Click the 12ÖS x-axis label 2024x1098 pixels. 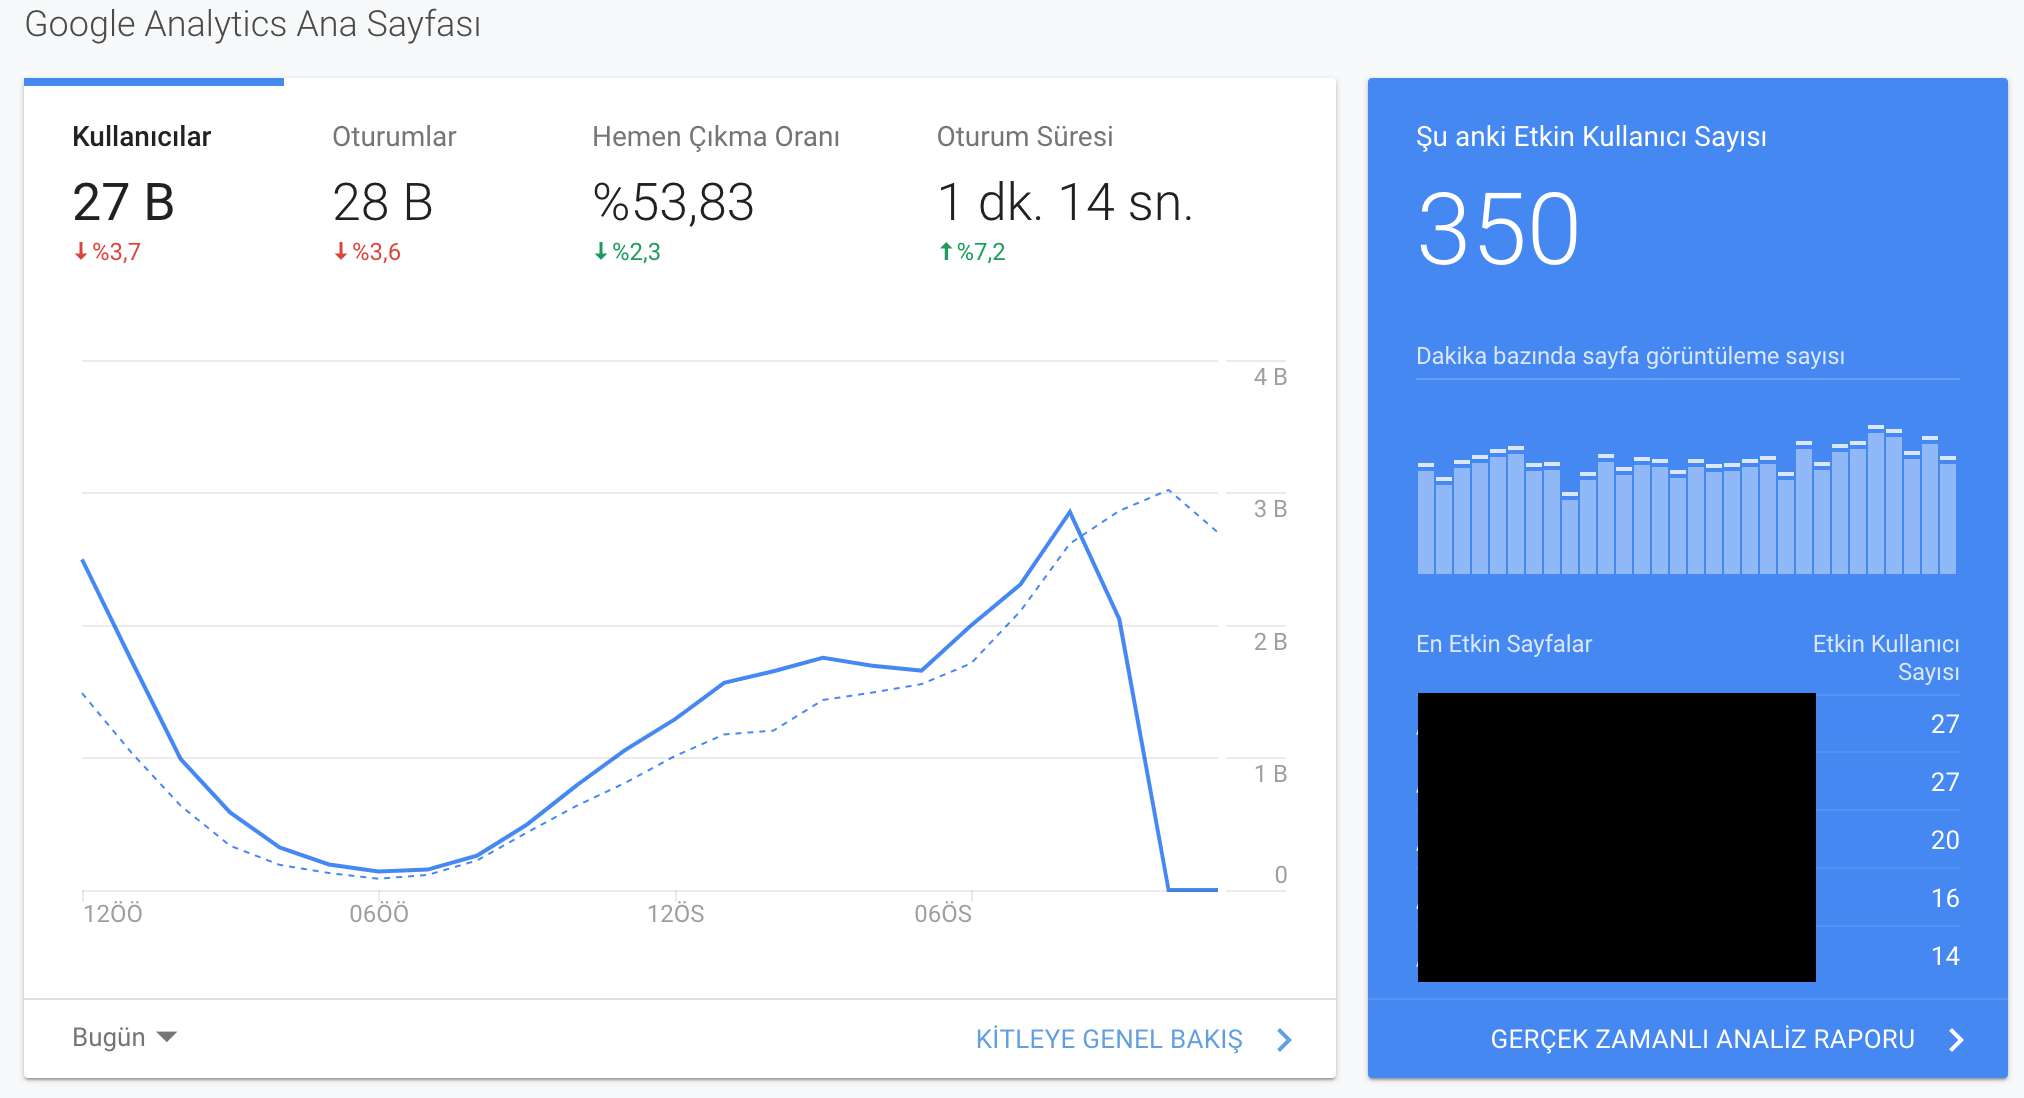(676, 914)
